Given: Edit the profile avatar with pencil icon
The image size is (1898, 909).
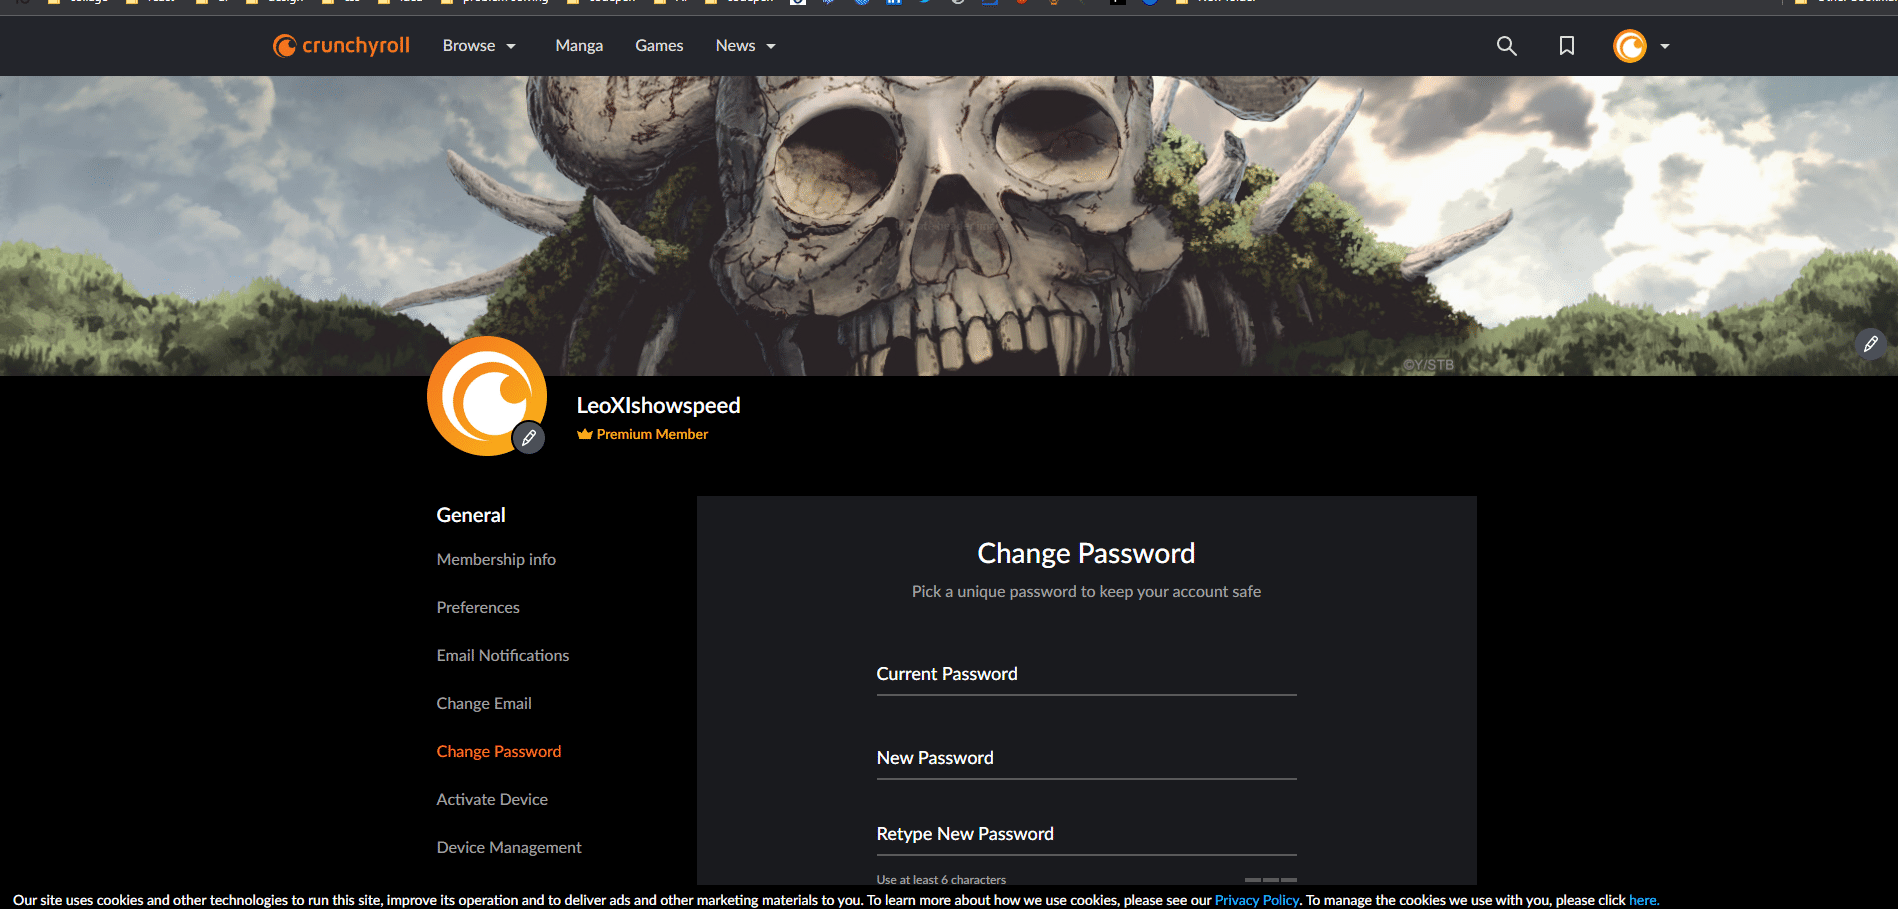Looking at the screenshot, I should coord(529,438).
